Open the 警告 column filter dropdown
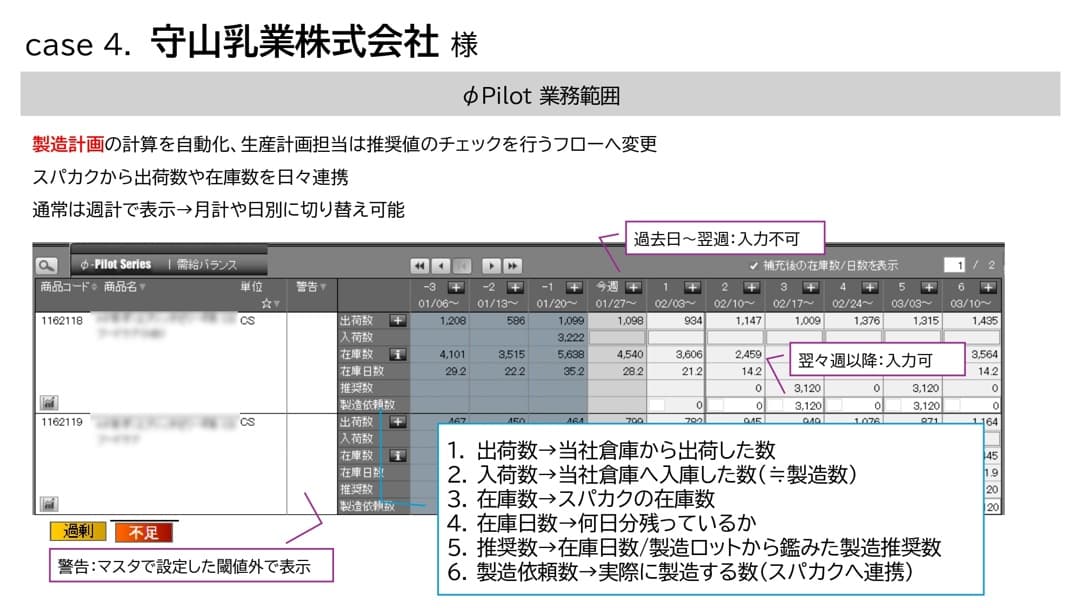The height and width of the screenshot is (608, 1081). (325, 287)
